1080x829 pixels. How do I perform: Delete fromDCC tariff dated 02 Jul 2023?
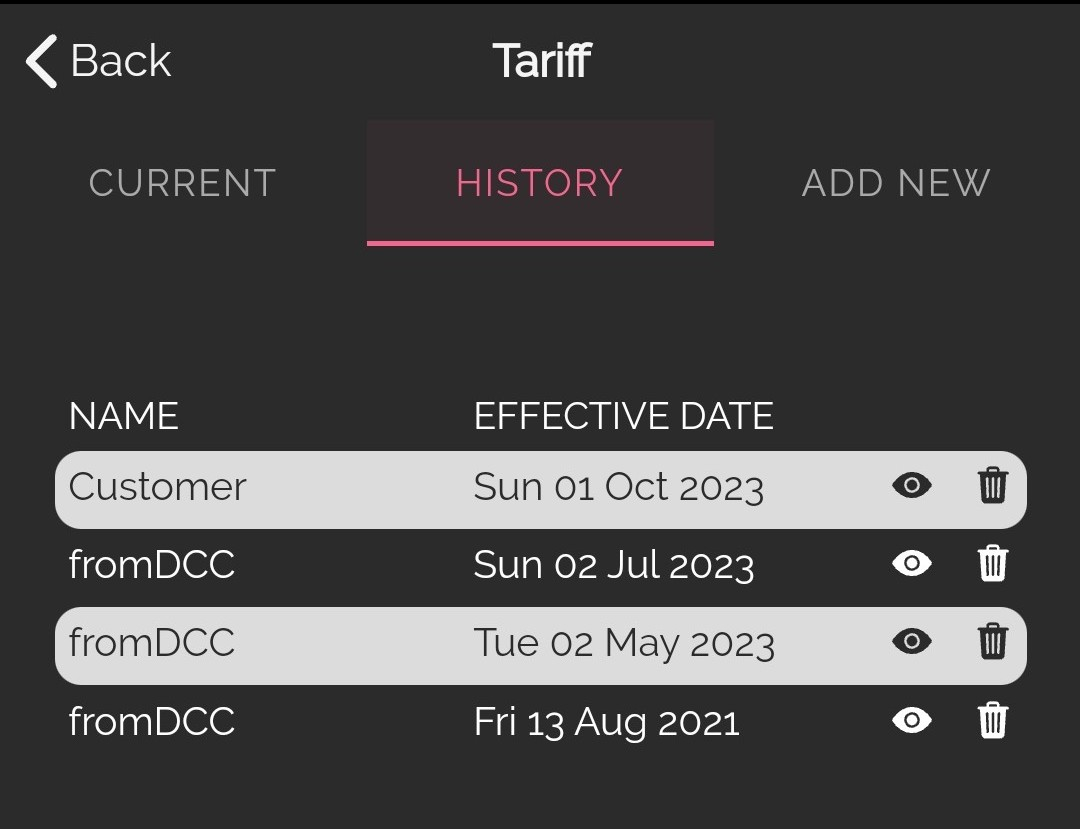pos(993,563)
